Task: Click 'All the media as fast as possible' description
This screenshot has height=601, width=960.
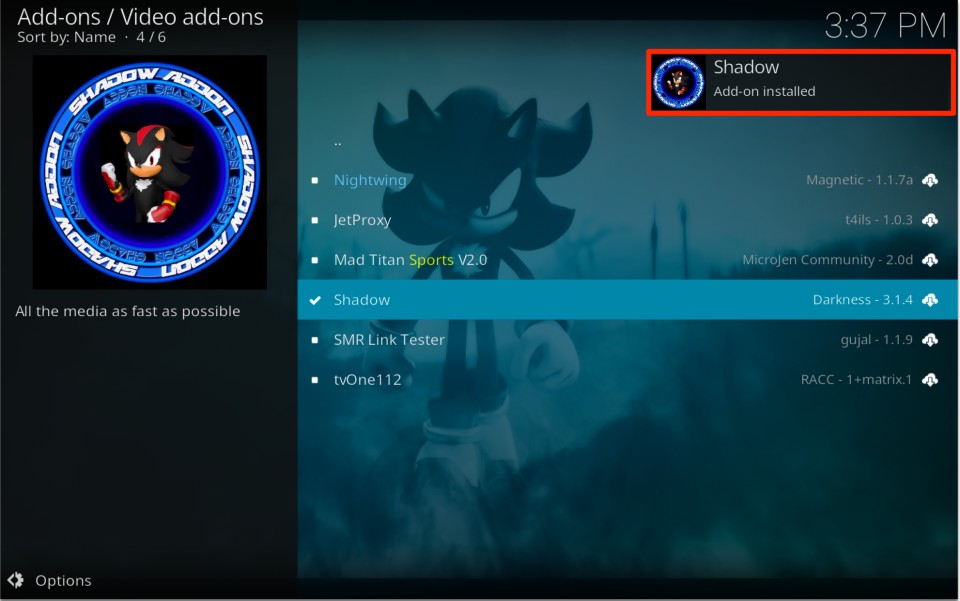Action: (x=127, y=312)
